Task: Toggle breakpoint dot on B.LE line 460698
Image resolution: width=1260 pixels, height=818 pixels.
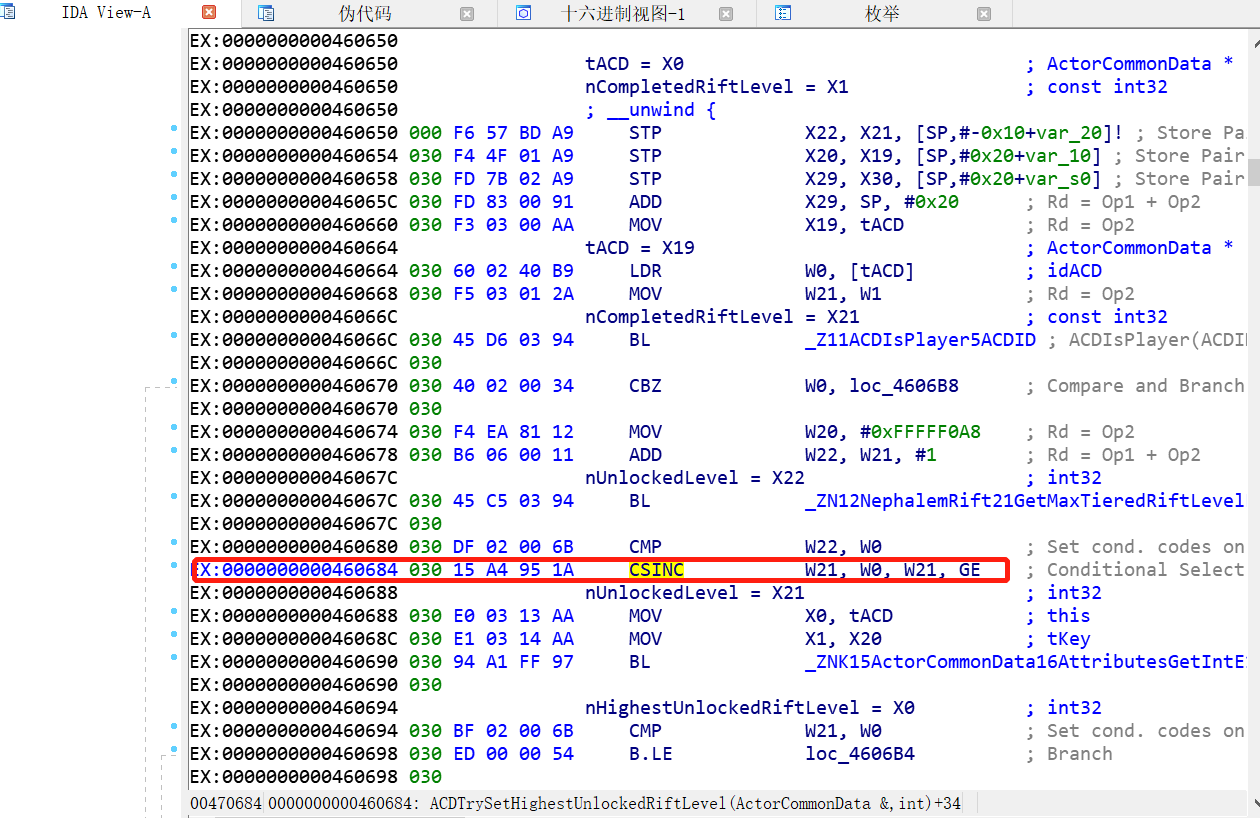Action: 174,750
